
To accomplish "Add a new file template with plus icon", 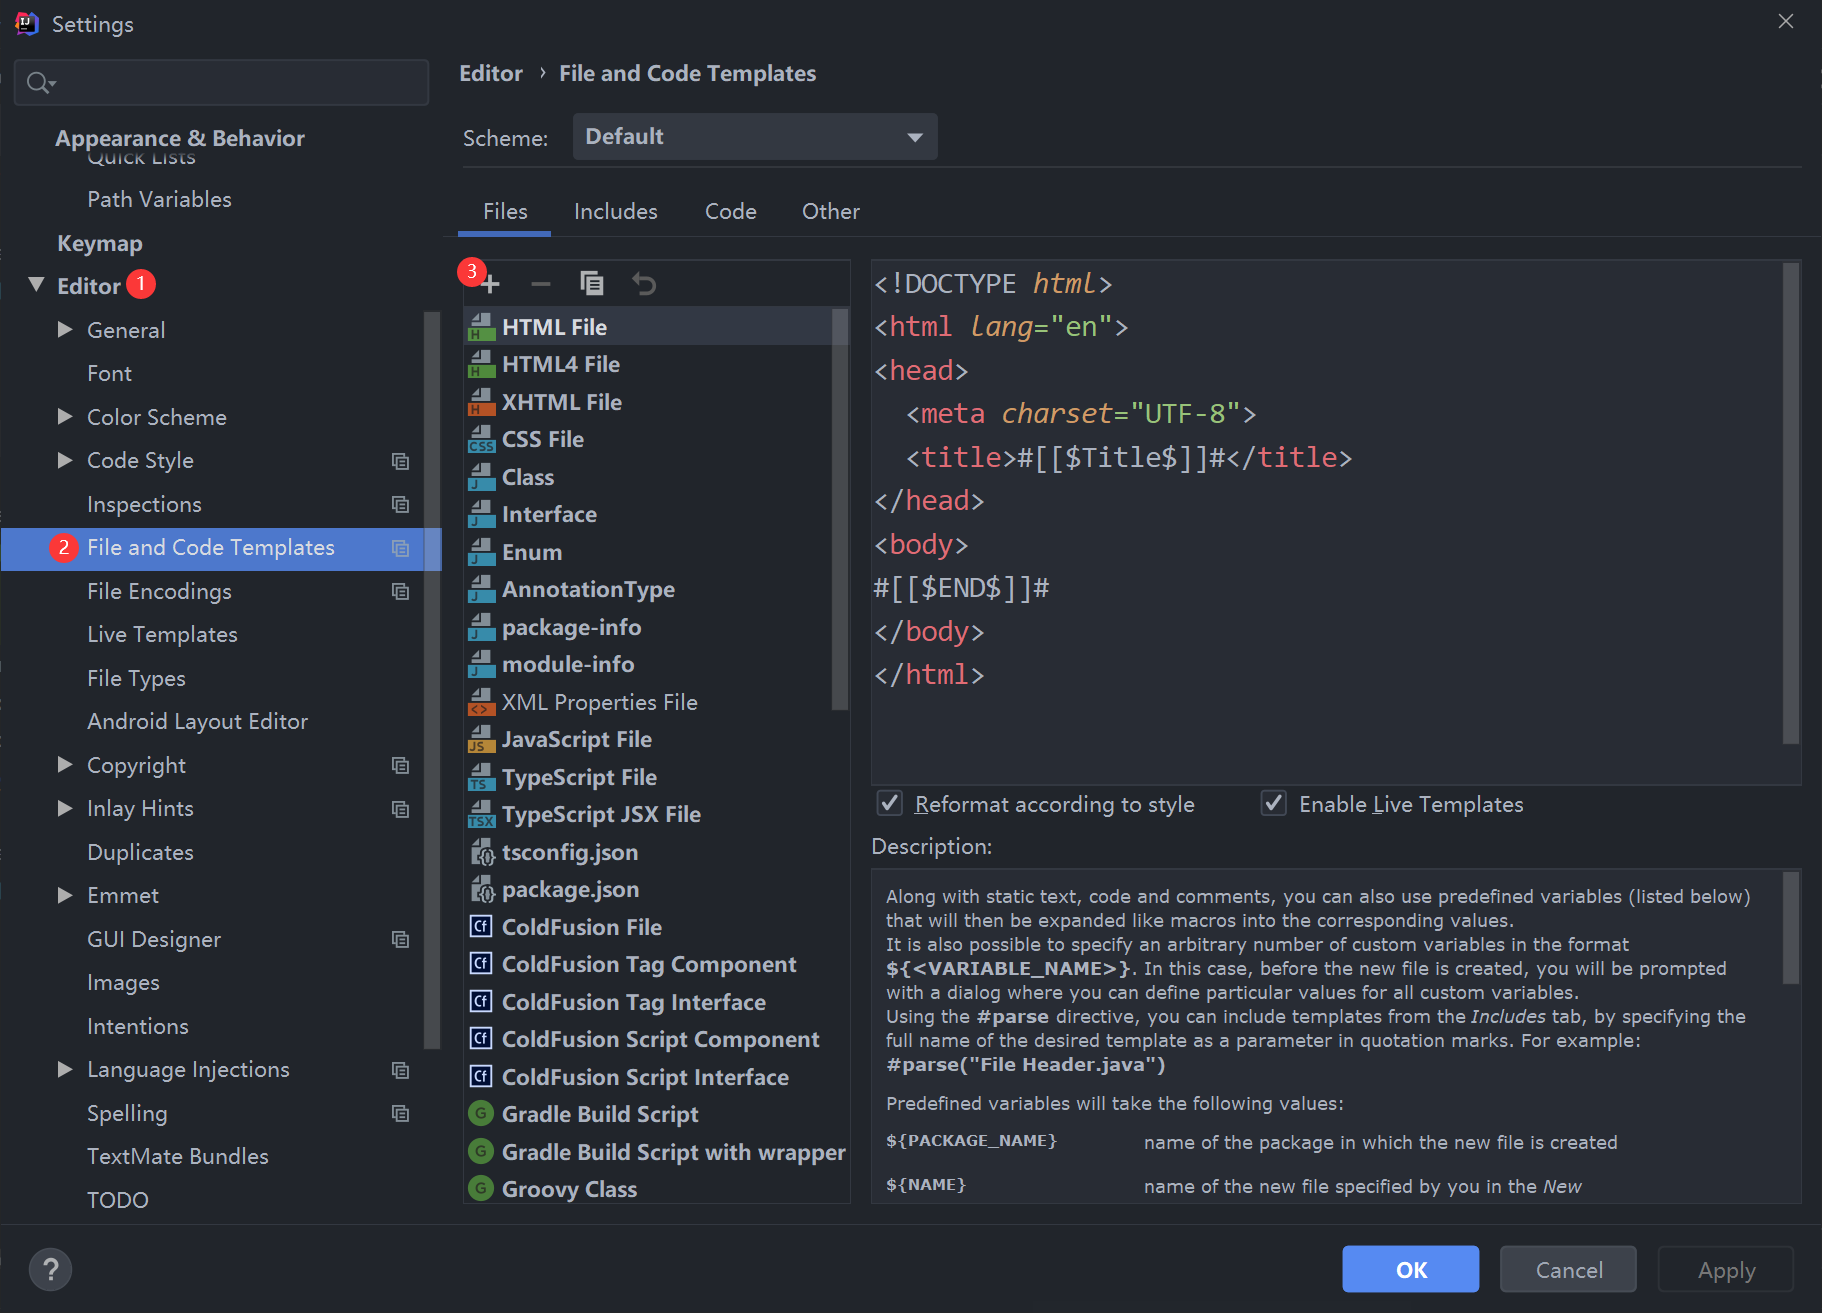I will [490, 285].
